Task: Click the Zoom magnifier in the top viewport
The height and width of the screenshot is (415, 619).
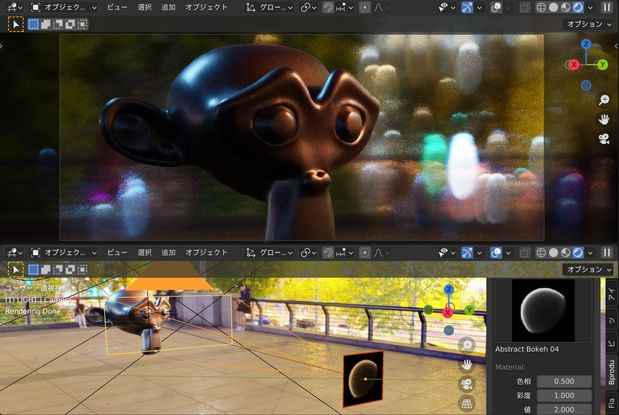Action: [x=604, y=100]
